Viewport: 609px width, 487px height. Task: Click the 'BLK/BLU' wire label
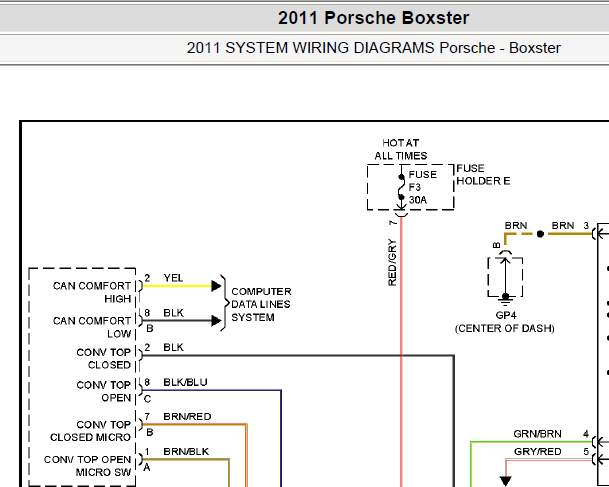pyautogui.click(x=185, y=382)
